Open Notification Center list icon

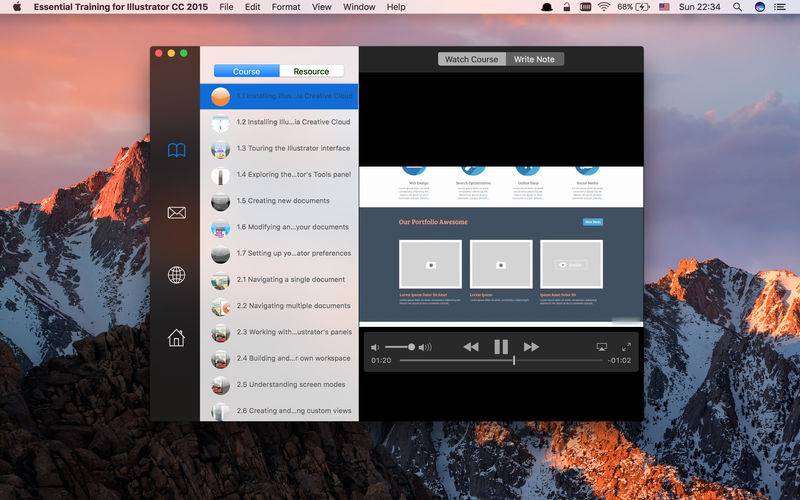coord(780,7)
